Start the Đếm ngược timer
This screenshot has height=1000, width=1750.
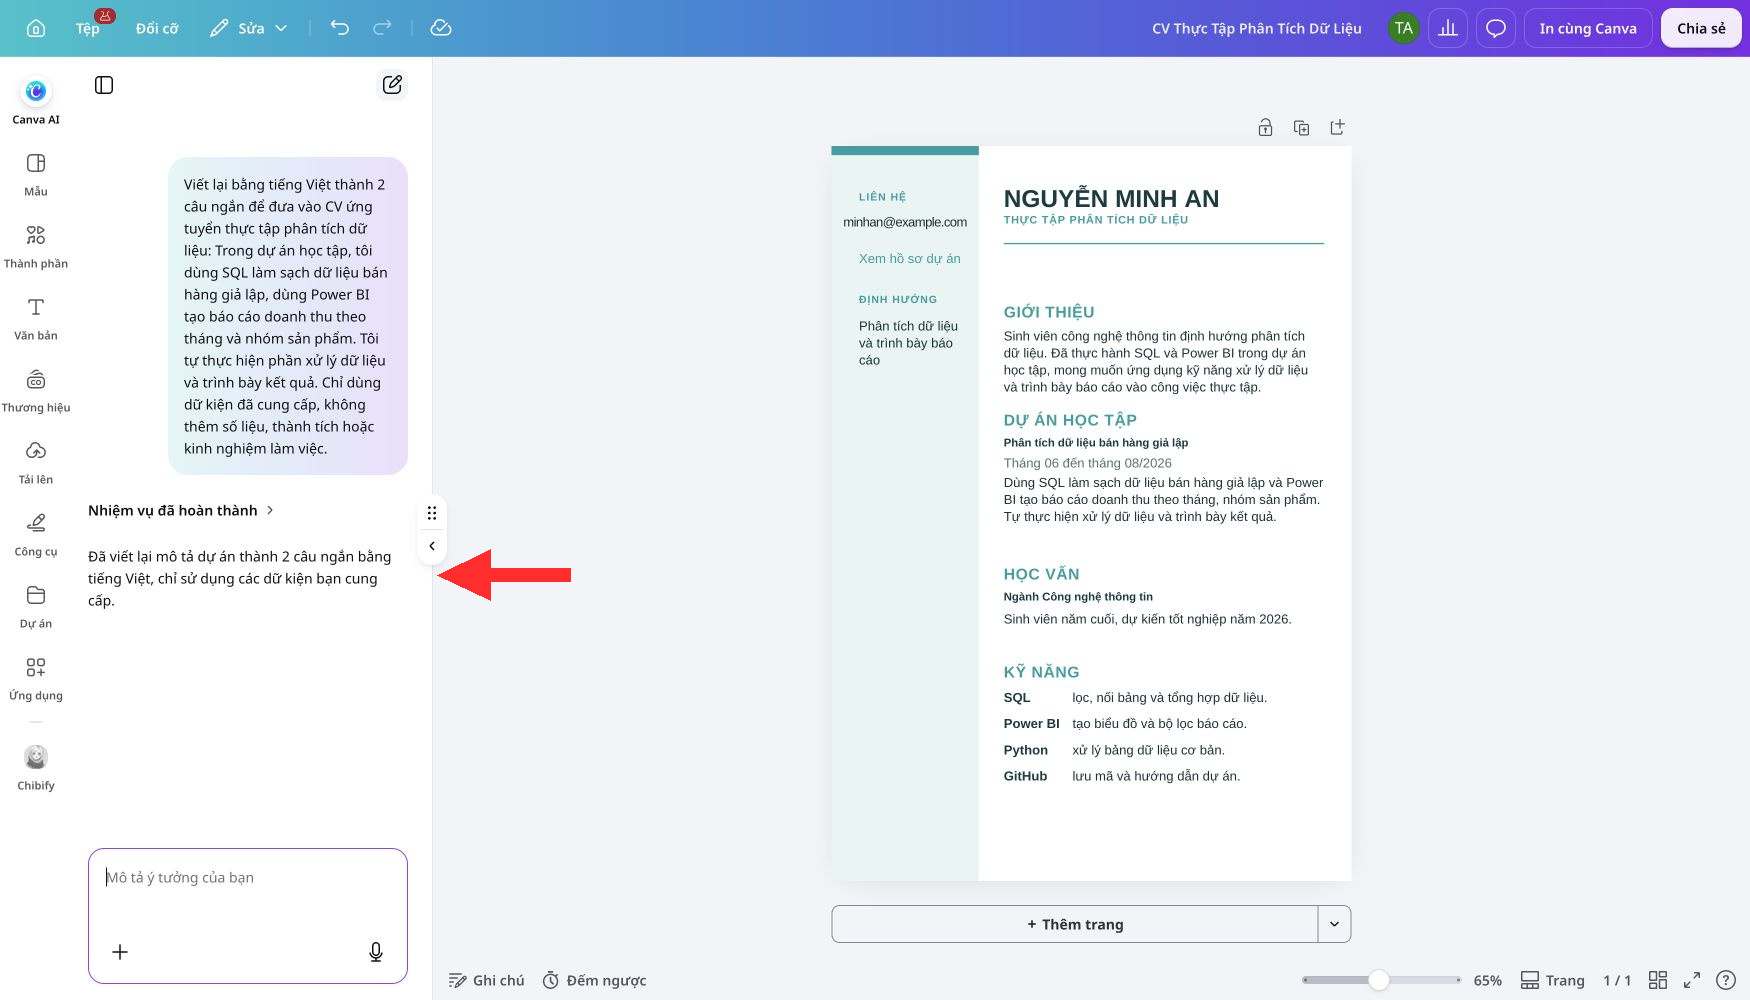click(594, 980)
